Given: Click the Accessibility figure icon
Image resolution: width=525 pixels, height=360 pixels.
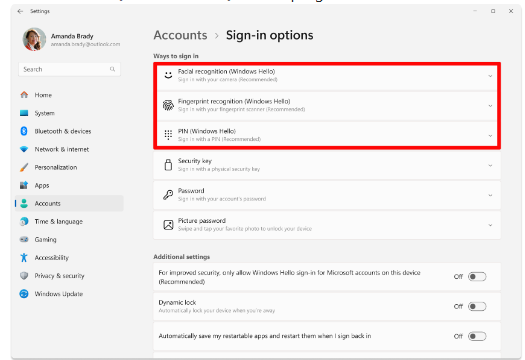Looking at the screenshot, I should [24, 258].
